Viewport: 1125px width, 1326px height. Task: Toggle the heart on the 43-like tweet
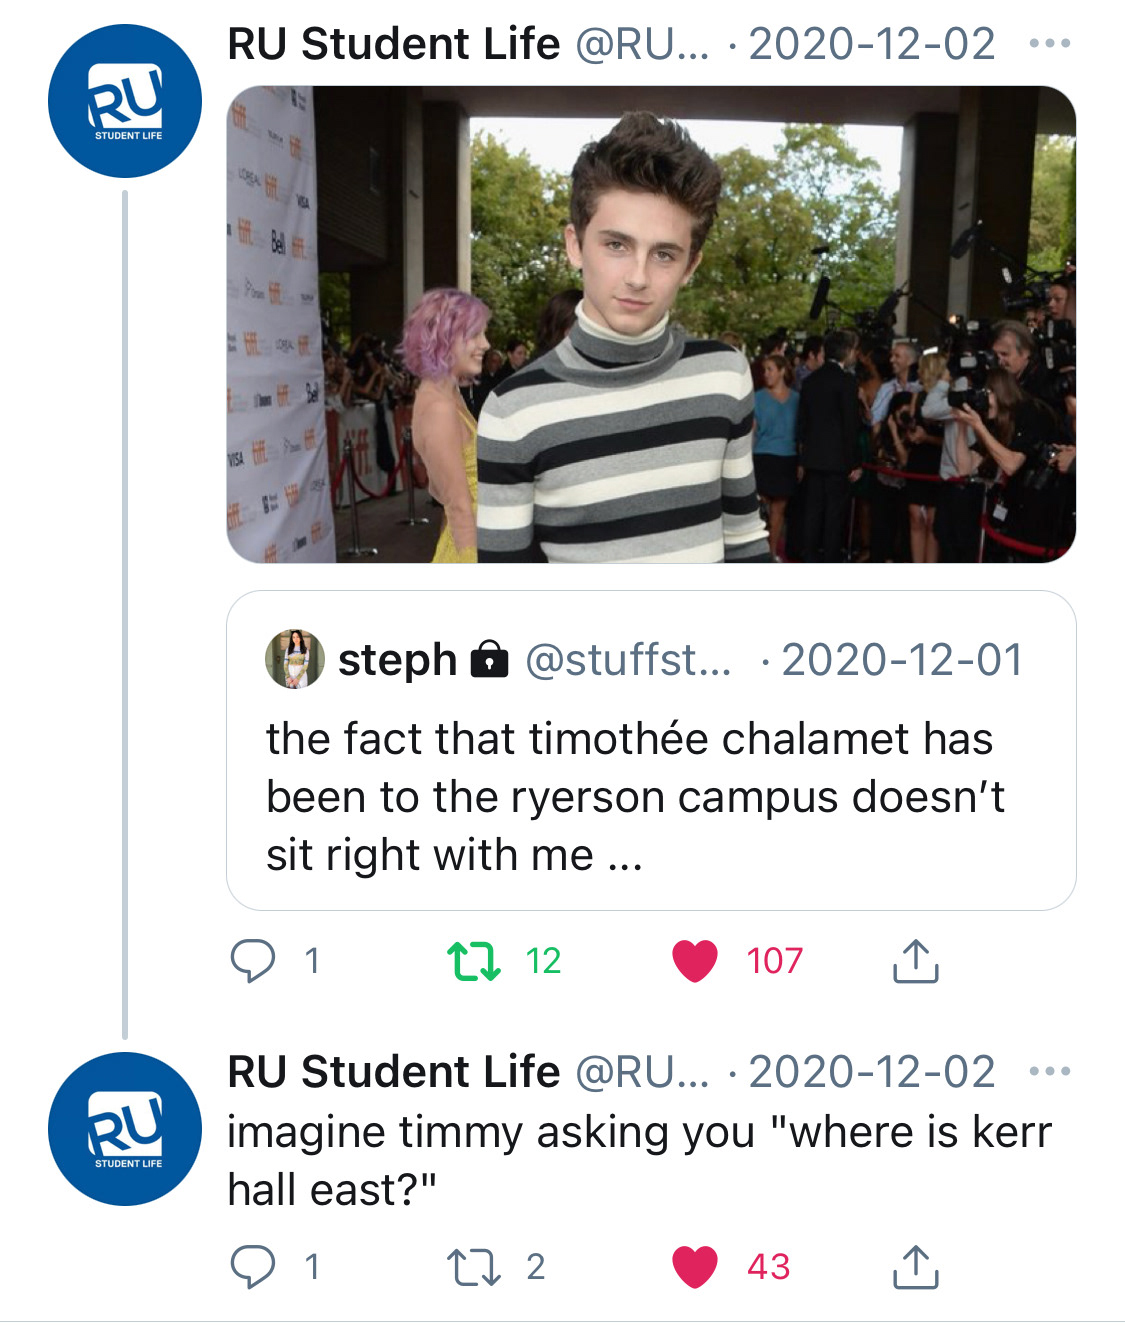coord(695,1267)
